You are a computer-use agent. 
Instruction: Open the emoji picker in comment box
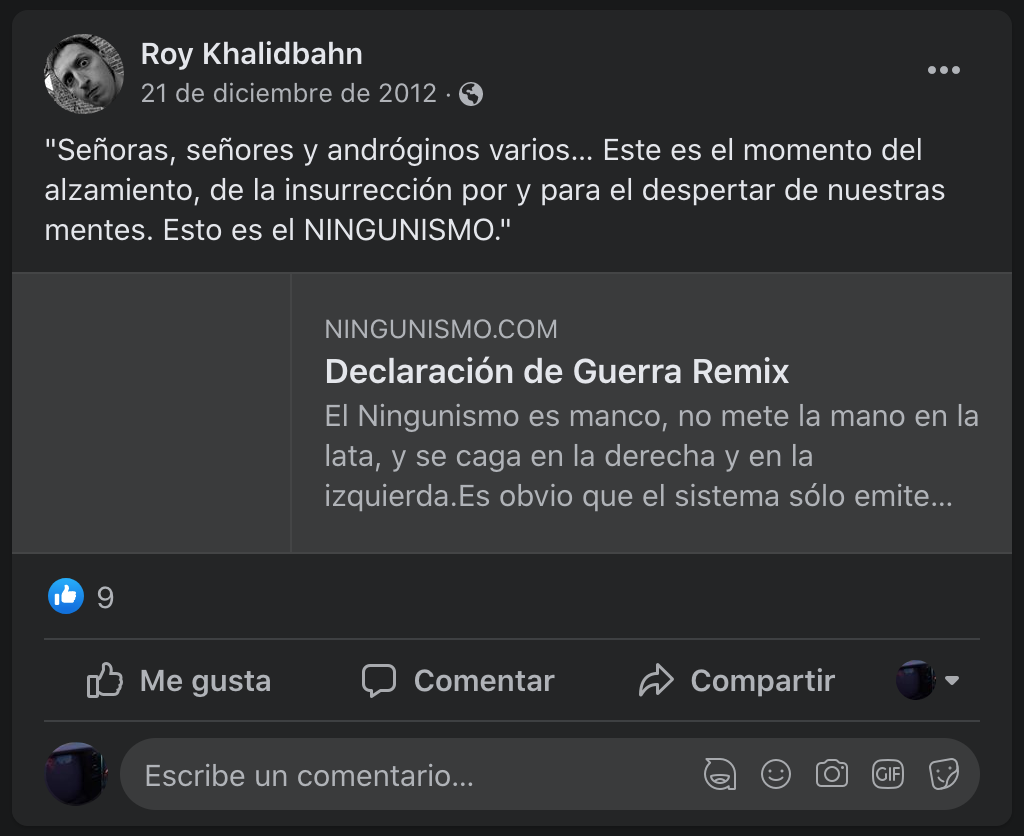[x=776, y=774]
